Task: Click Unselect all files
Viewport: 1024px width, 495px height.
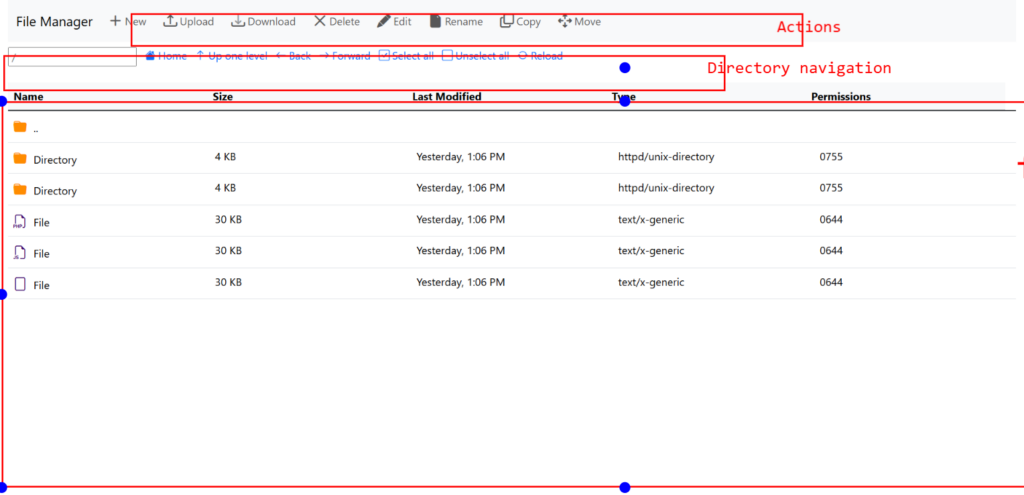Action: [475, 56]
